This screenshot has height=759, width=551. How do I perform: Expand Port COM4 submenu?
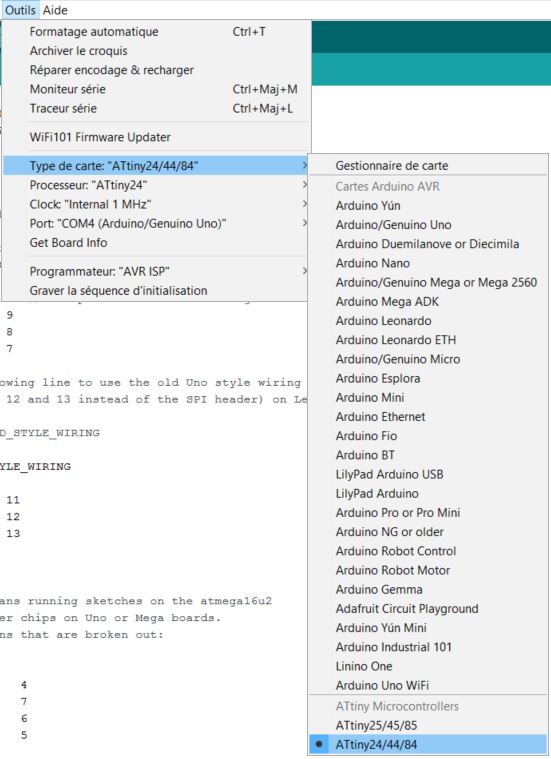[x=155, y=224]
